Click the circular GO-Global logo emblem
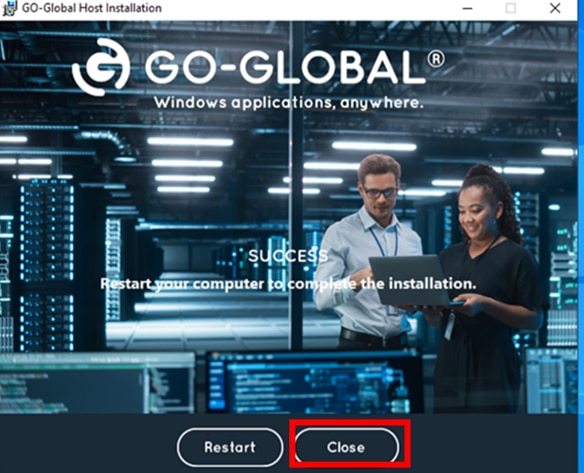Screen dimensions: 584x473 point(101,67)
